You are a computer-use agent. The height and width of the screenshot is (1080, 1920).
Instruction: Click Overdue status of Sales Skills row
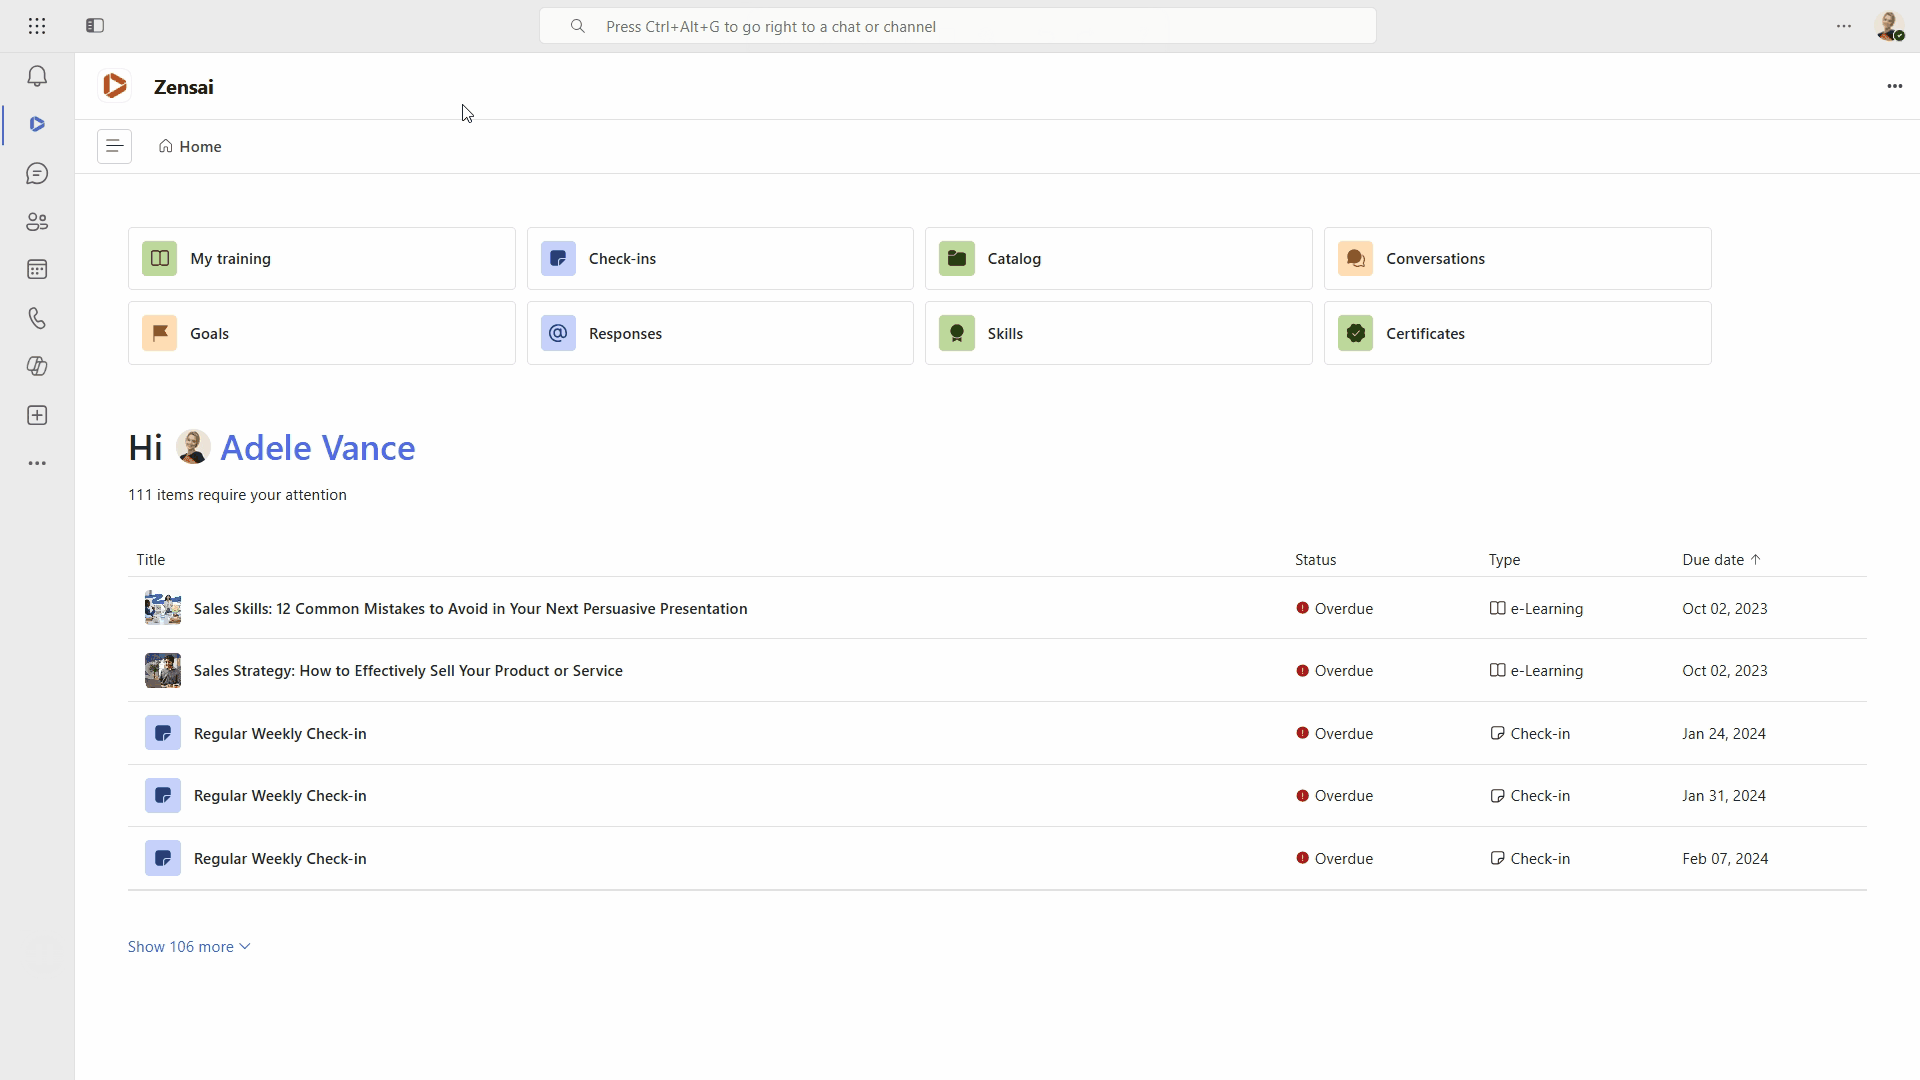click(x=1334, y=609)
